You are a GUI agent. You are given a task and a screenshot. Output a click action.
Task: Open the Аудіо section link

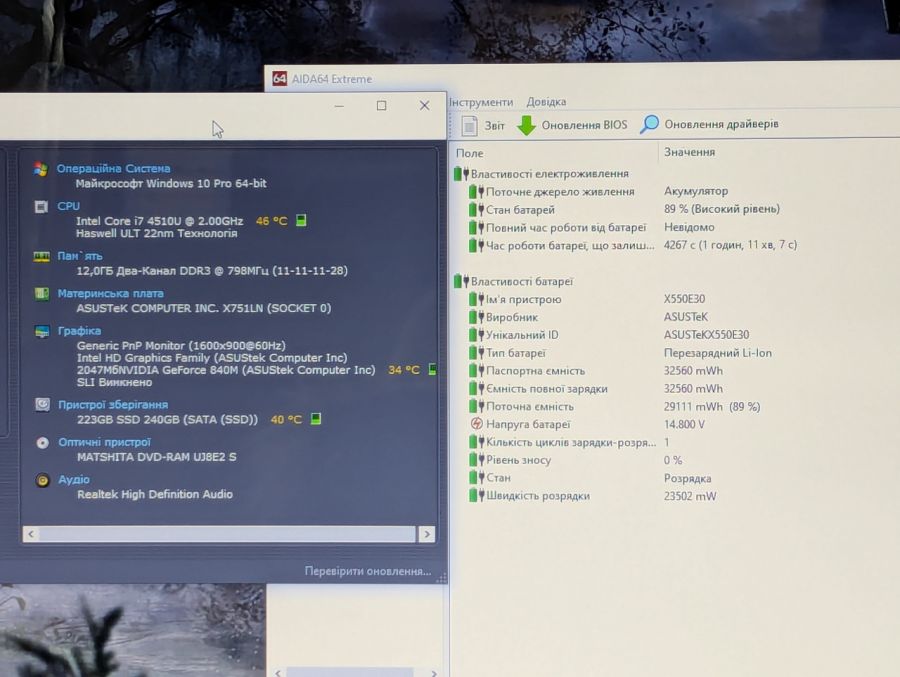click(x=74, y=479)
